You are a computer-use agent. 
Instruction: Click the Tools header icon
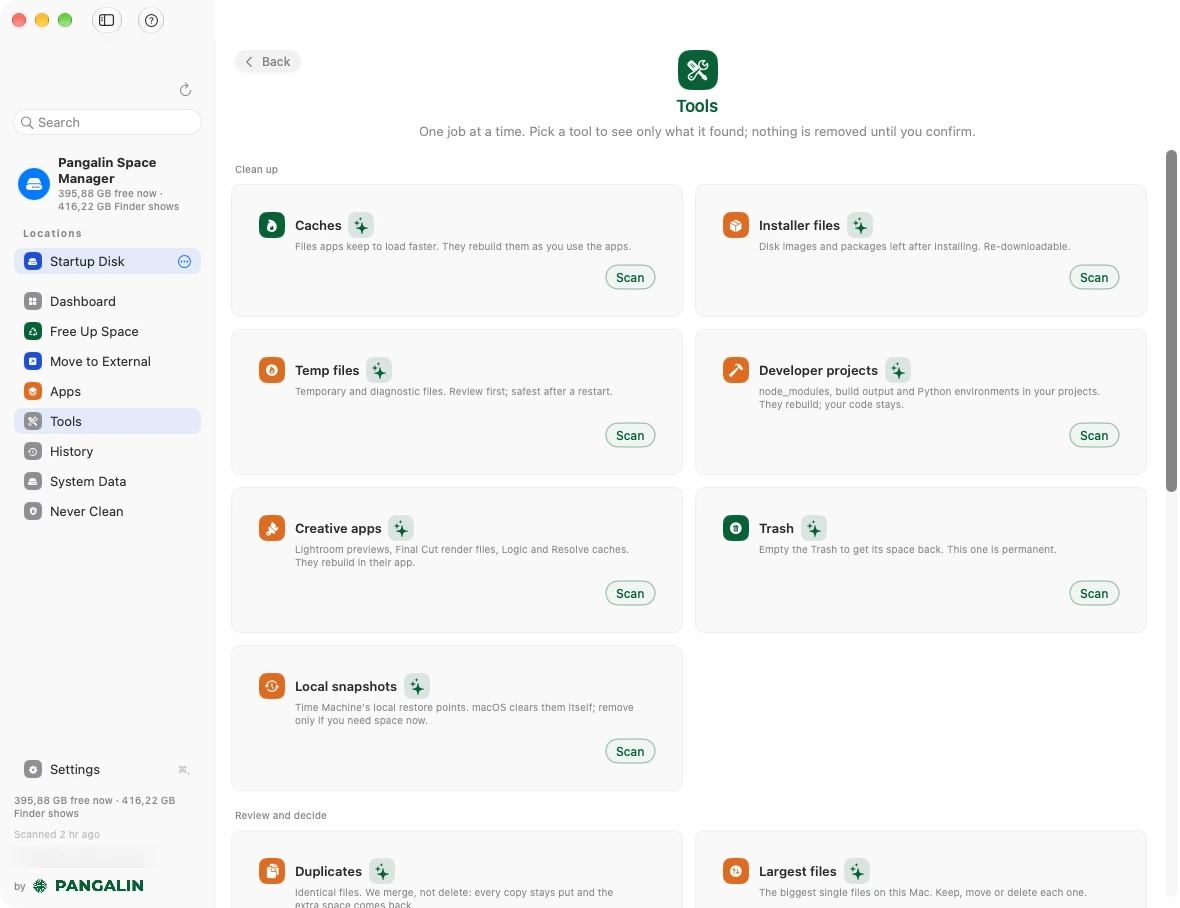[x=698, y=70]
